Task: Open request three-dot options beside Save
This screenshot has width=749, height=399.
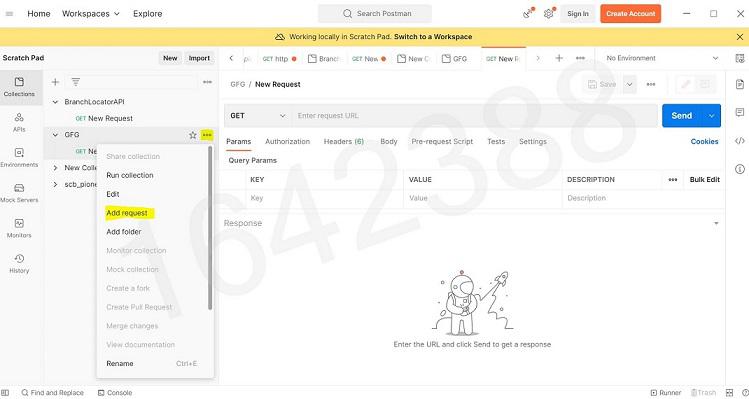Action: [651, 85]
